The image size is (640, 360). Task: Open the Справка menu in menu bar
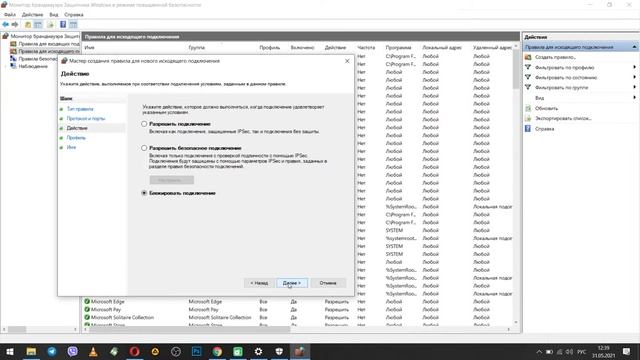pos(74,15)
